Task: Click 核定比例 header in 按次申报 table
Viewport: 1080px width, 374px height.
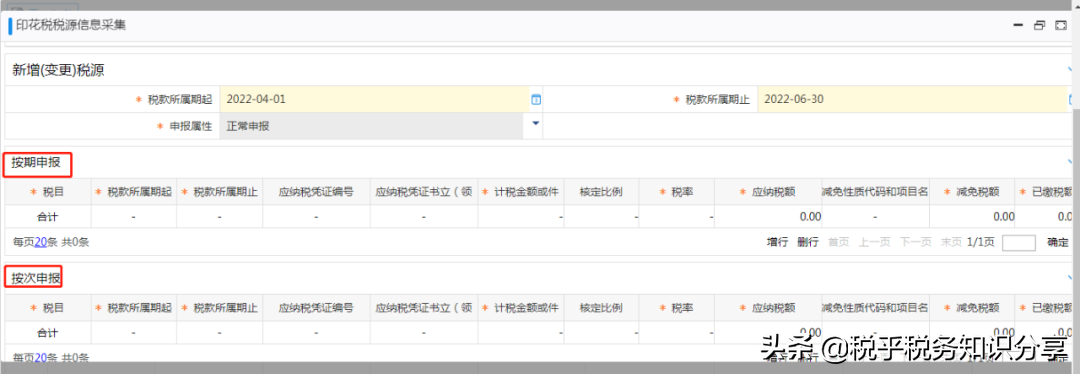Action: coord(601,308)
